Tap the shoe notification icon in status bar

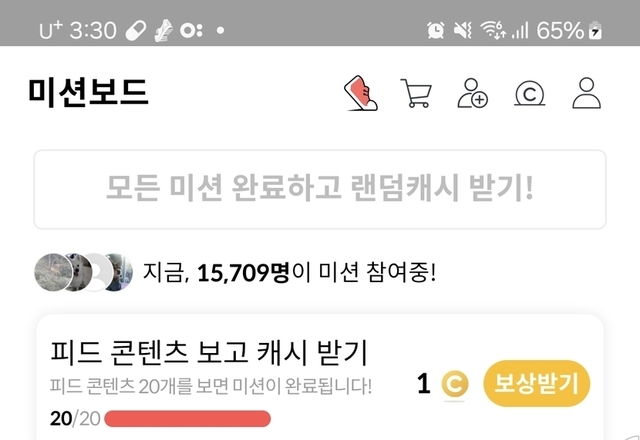(x=163, y=31)
